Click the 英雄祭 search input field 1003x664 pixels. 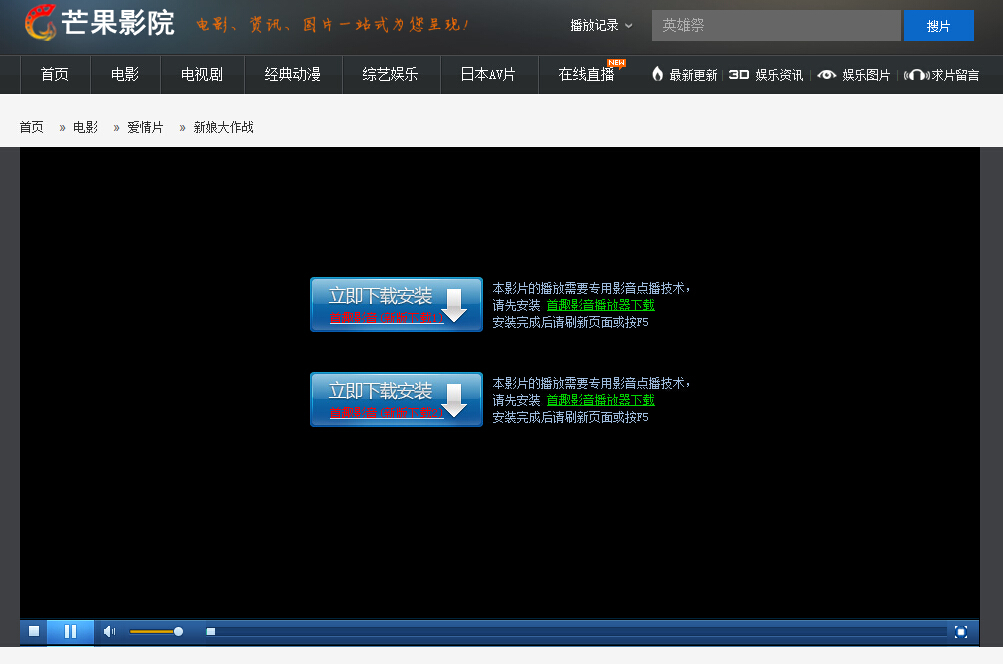click(x=775, y=26)
